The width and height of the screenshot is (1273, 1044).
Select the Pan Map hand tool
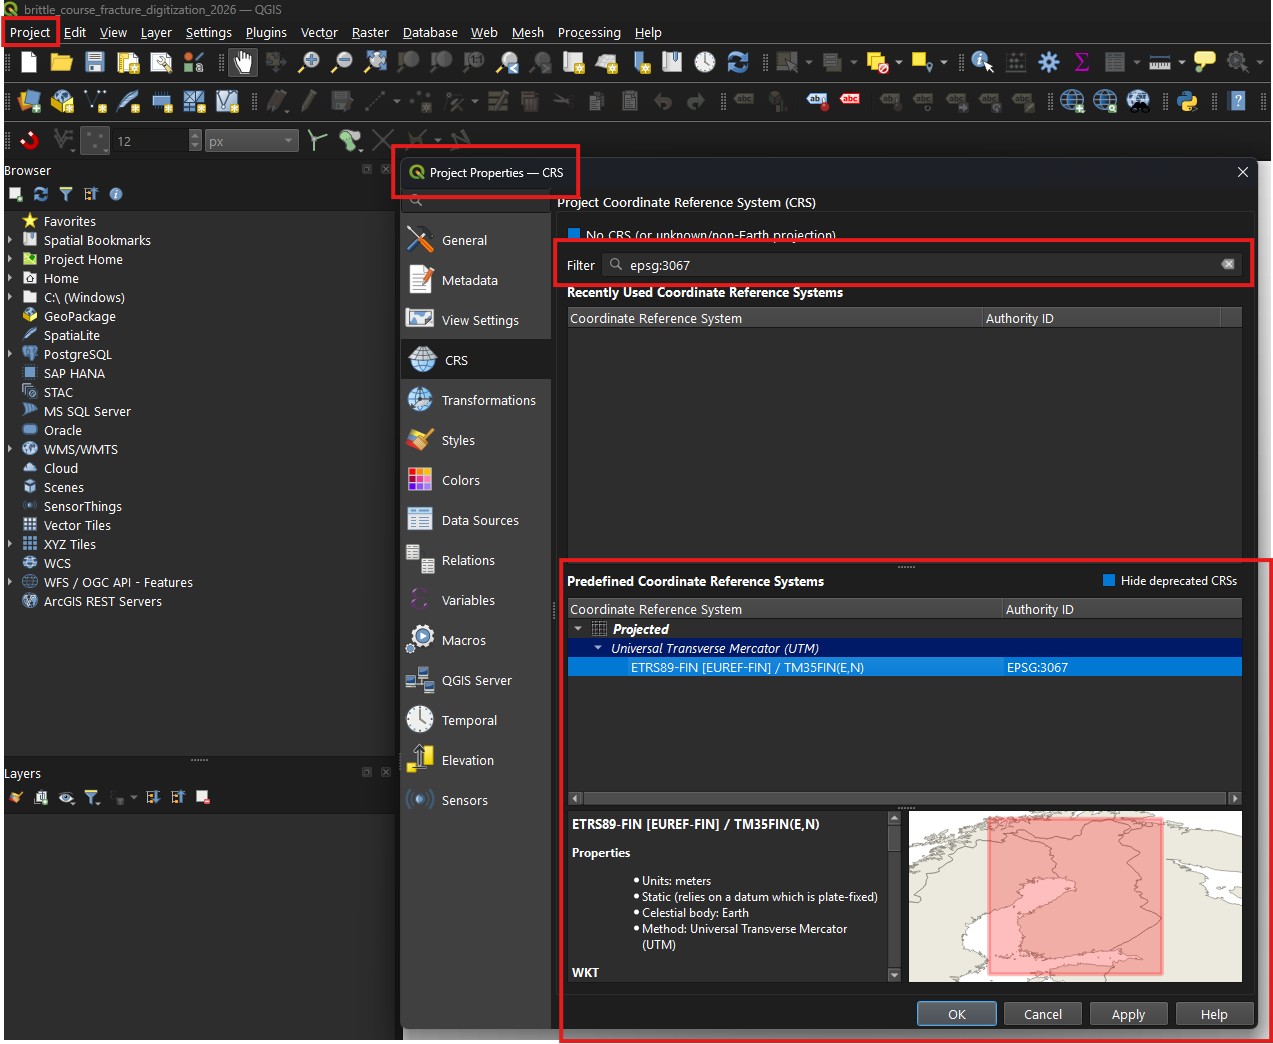coord(243,63)
